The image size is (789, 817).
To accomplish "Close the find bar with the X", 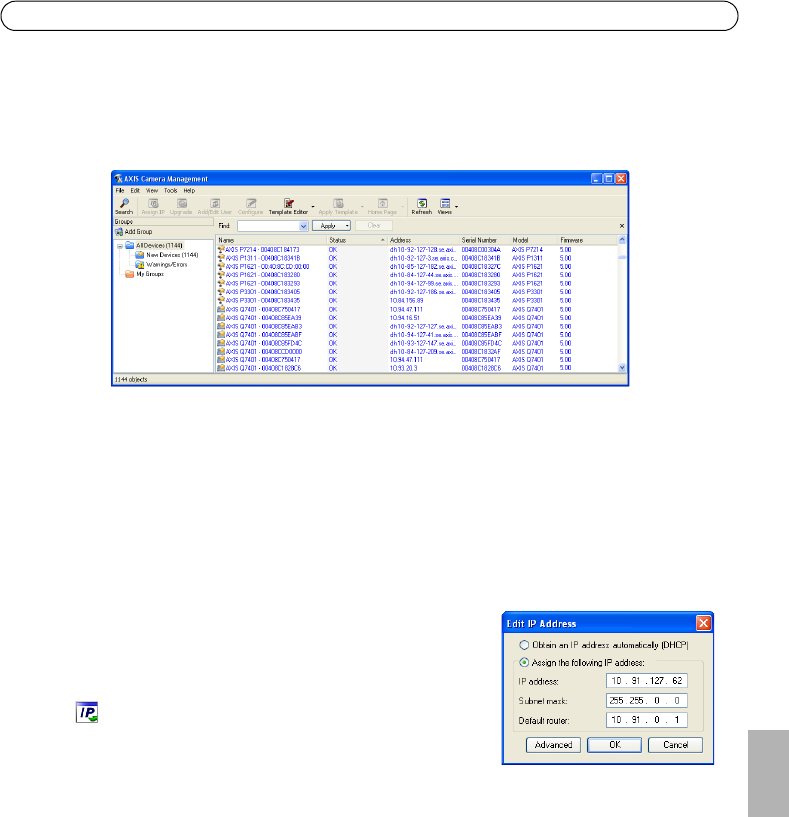I will [622, 226].
